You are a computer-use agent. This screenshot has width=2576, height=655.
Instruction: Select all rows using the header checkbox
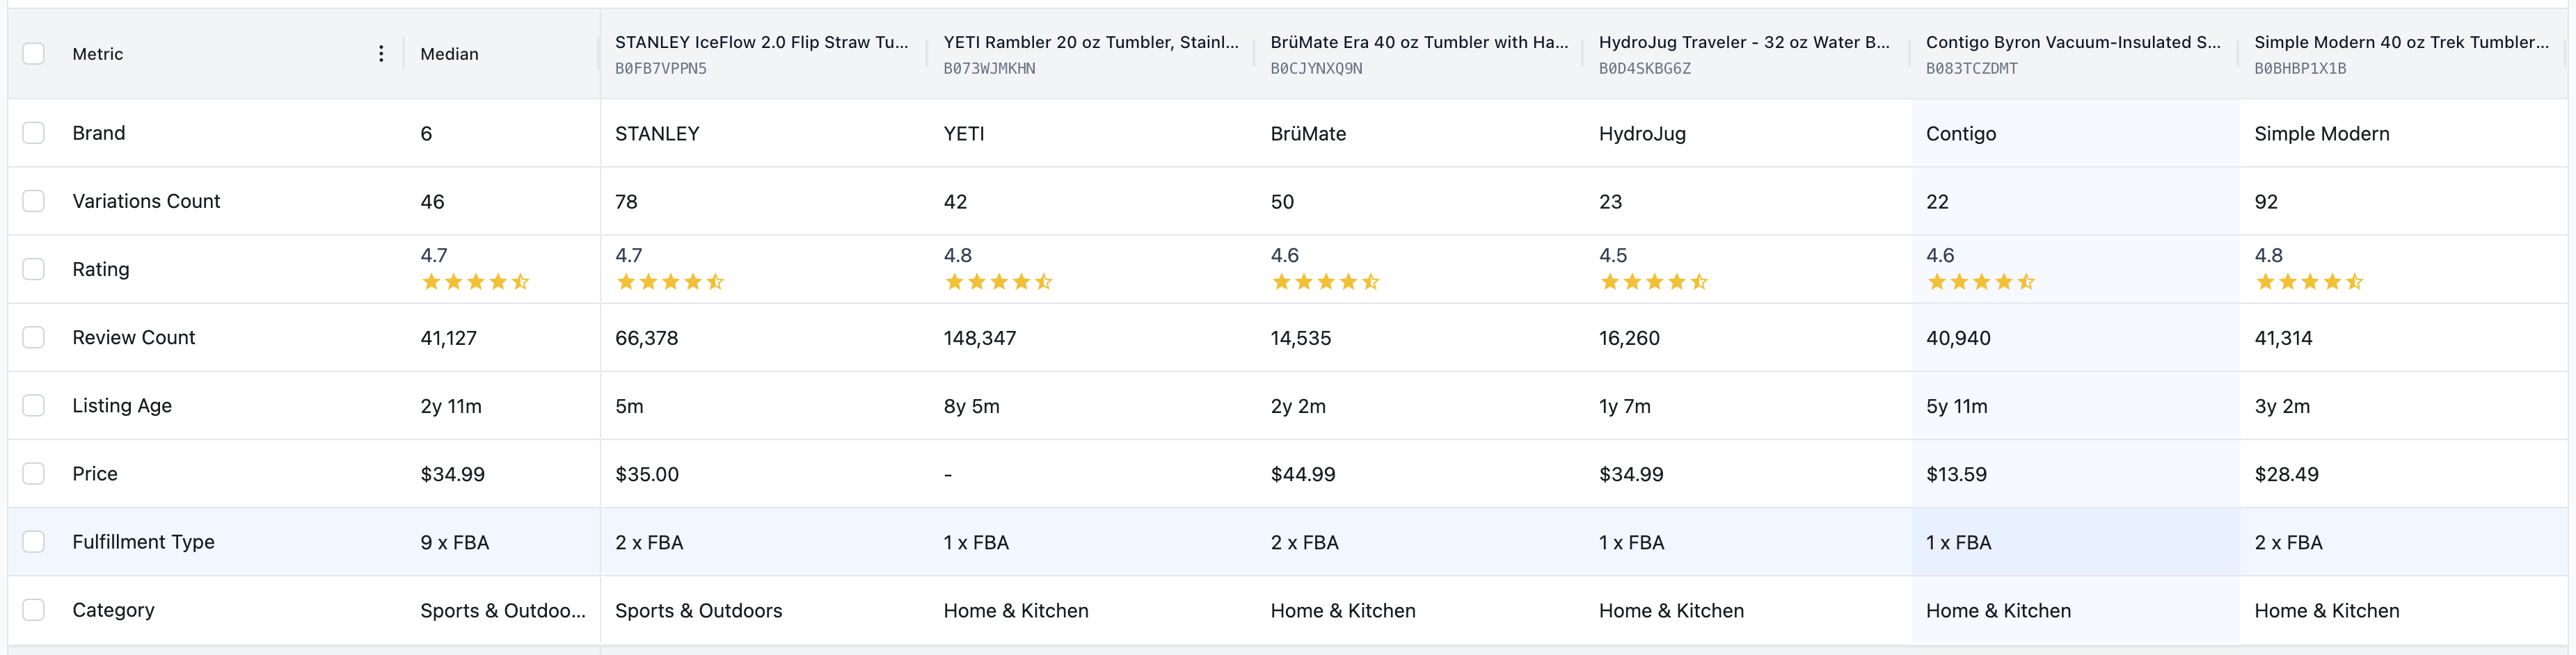click(x=33, y=53)
